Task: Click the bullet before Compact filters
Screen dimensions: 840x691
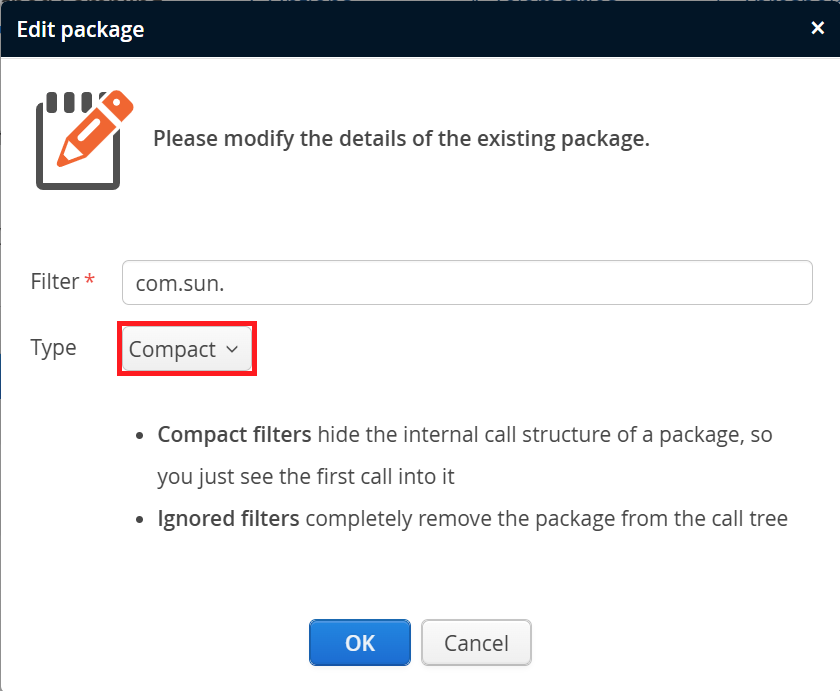Action: [140, 436]
